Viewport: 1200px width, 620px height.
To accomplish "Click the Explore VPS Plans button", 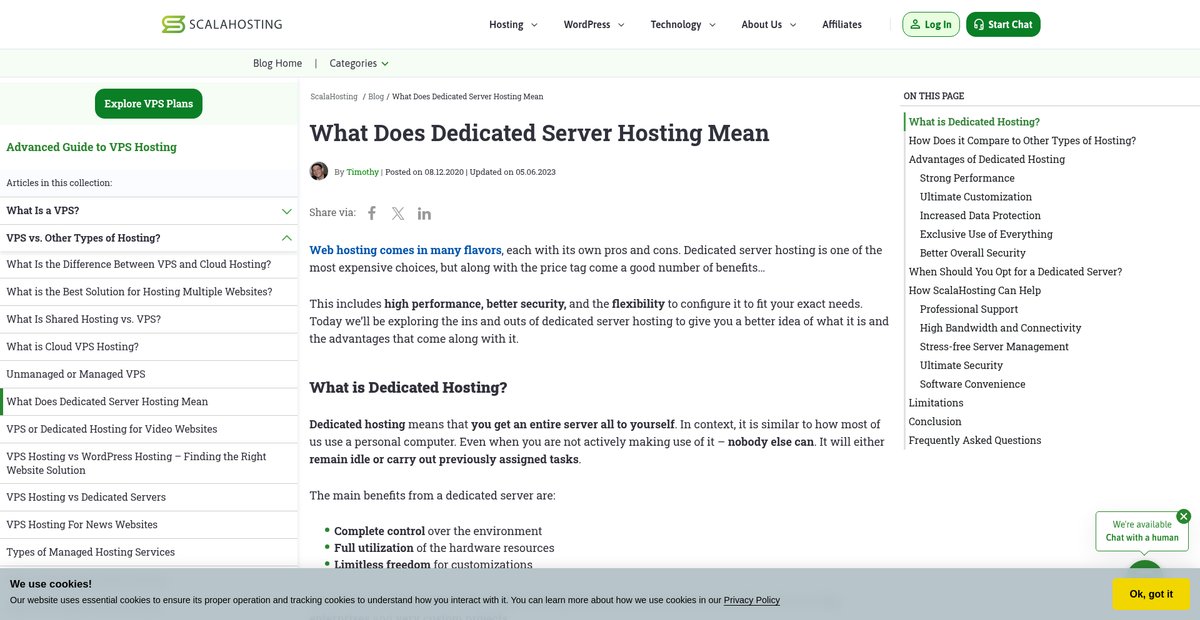I will [x=149, y=104].
